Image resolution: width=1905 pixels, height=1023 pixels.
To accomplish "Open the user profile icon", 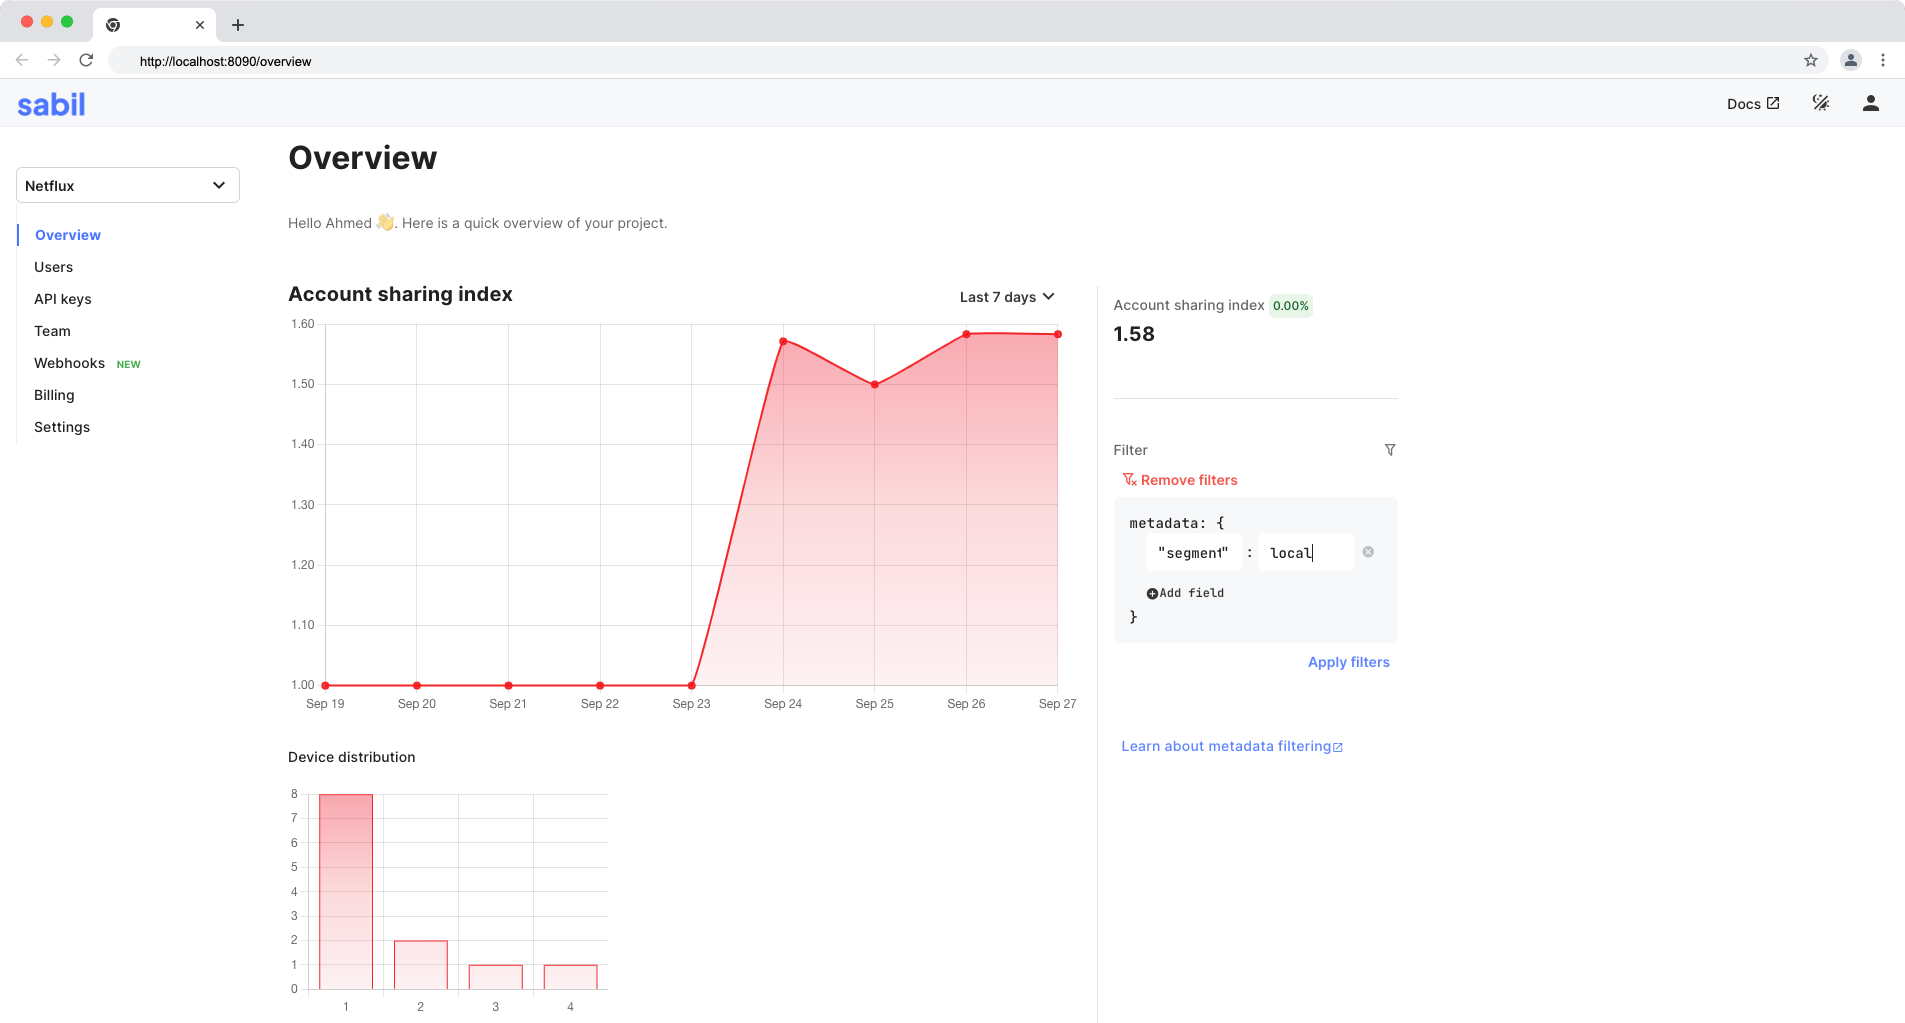I will [1871, 103].
